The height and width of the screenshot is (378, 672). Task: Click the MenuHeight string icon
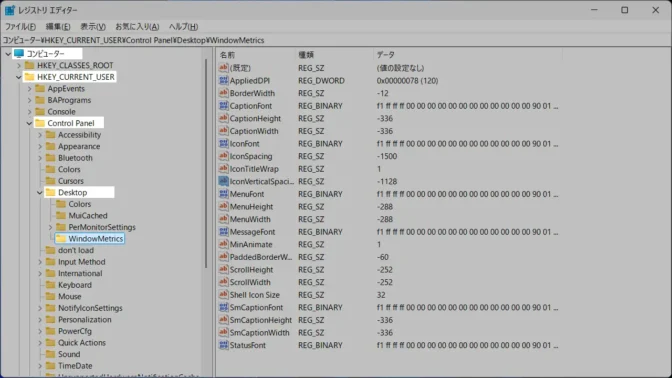click(223, 206)
